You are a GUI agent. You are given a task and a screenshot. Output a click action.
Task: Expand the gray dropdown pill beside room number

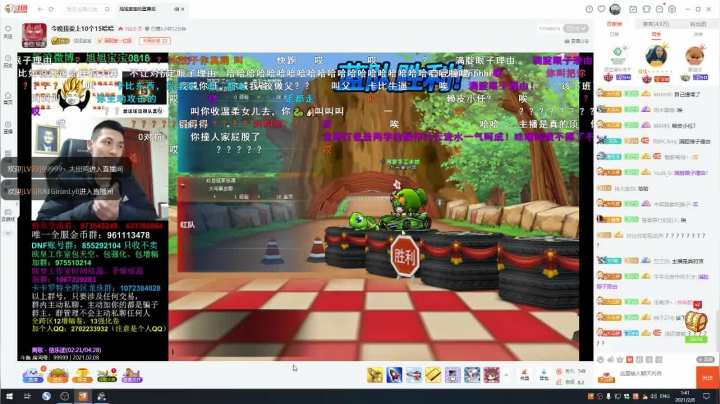click(x=575, y=28)
